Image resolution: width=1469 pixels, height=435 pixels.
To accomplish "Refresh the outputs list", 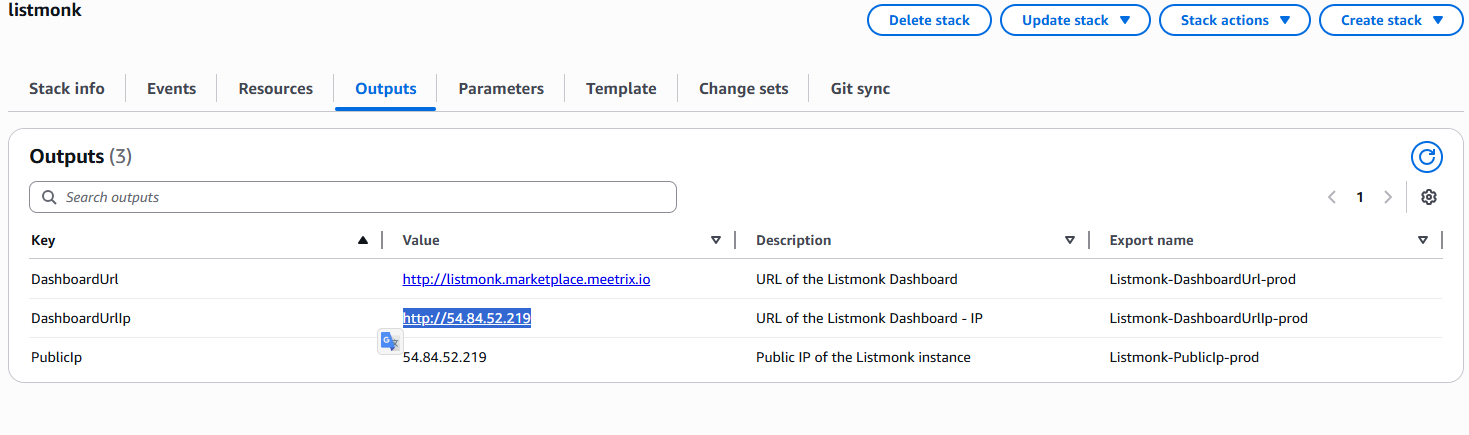I will (1427, 157).
